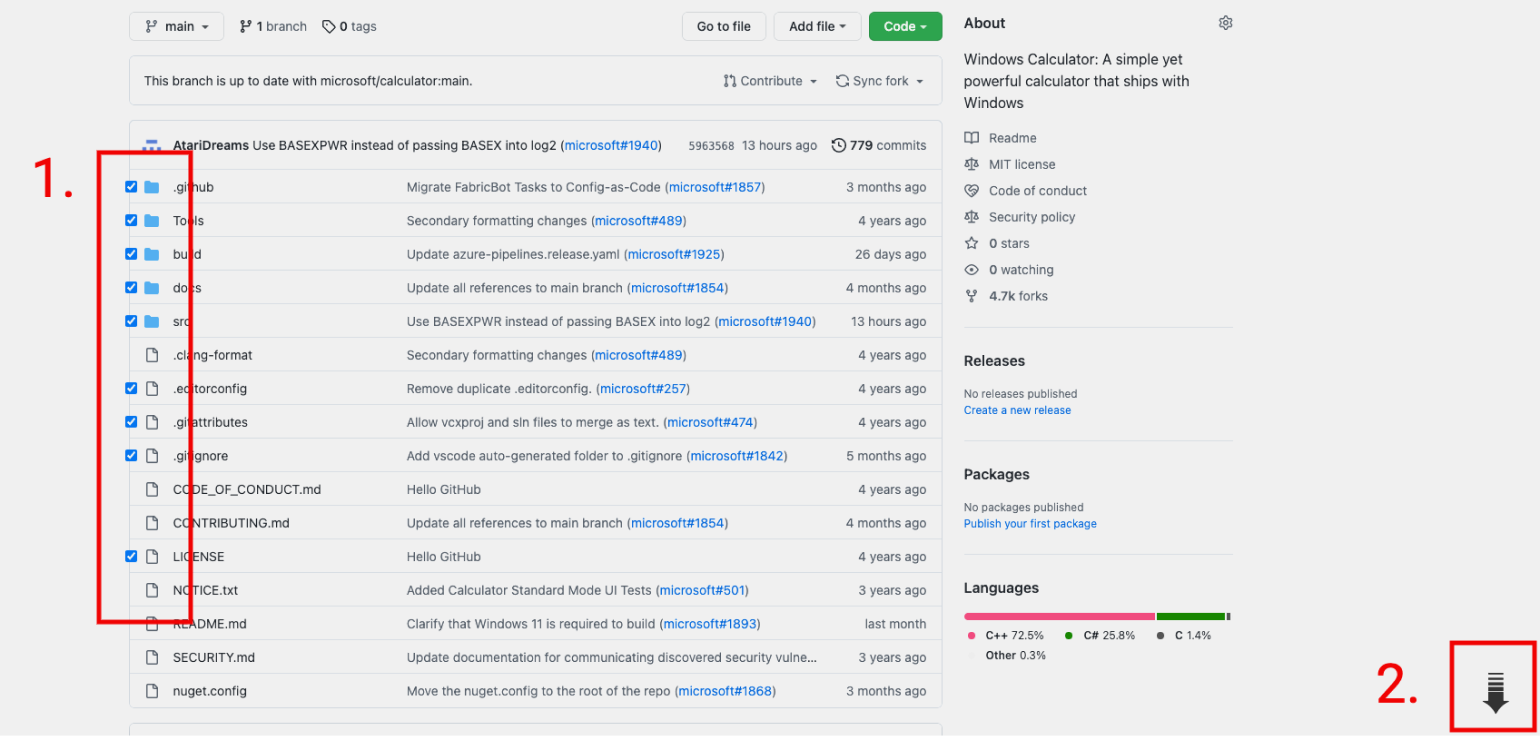The image size is (1540, 736).
Task: Click the .gitignore file icon
Action: 152,456
